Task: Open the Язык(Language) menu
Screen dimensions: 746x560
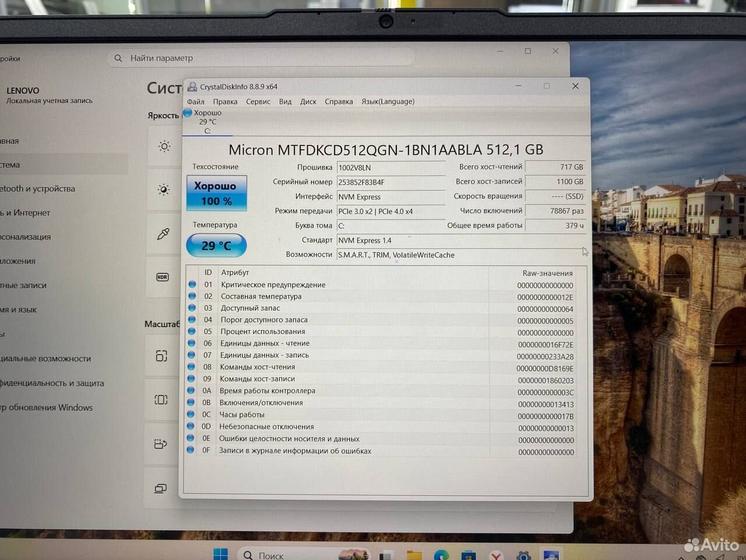Action: [388, 101]
